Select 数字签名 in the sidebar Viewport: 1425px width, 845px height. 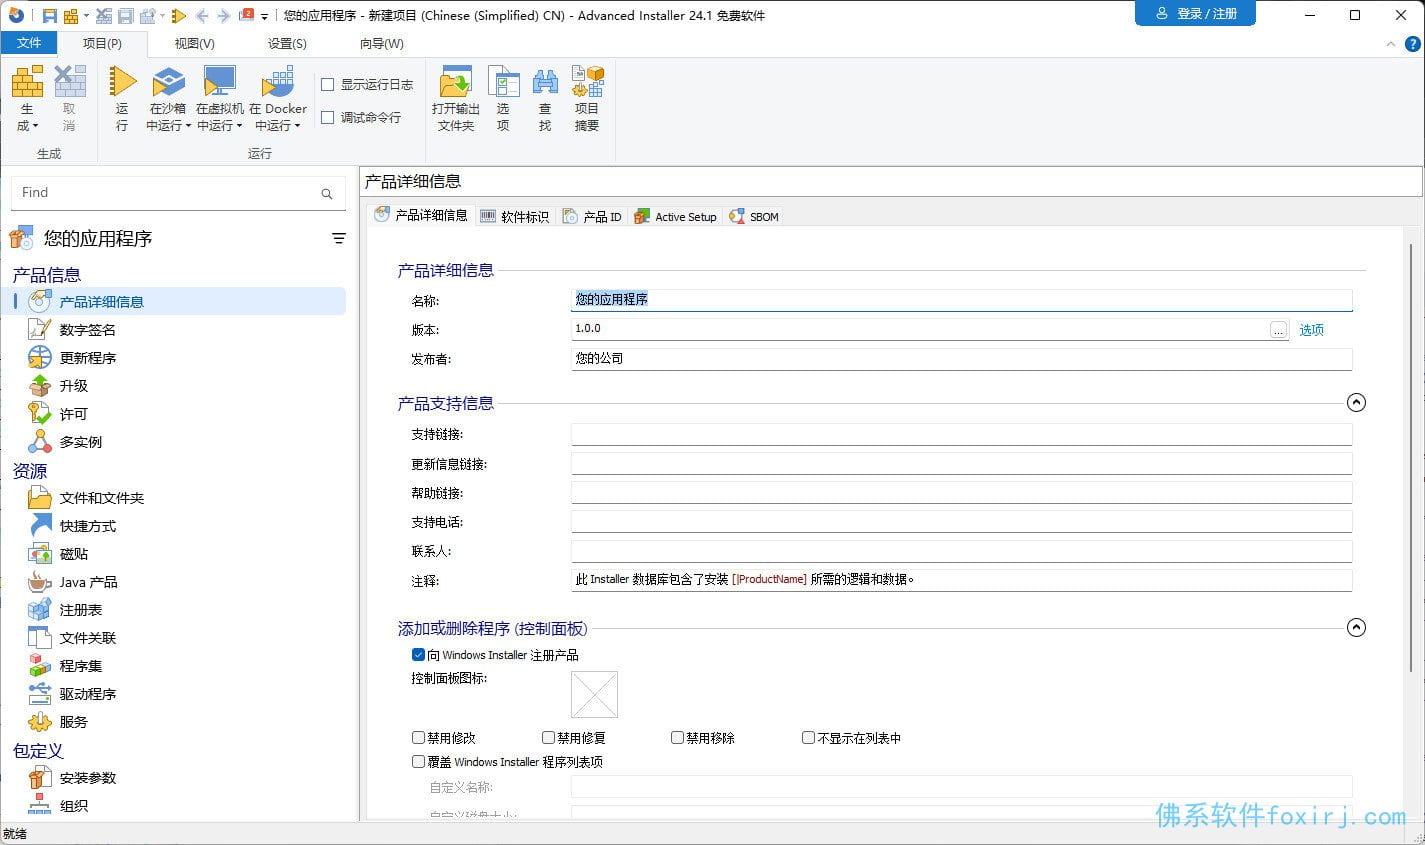tap(88, 330)
